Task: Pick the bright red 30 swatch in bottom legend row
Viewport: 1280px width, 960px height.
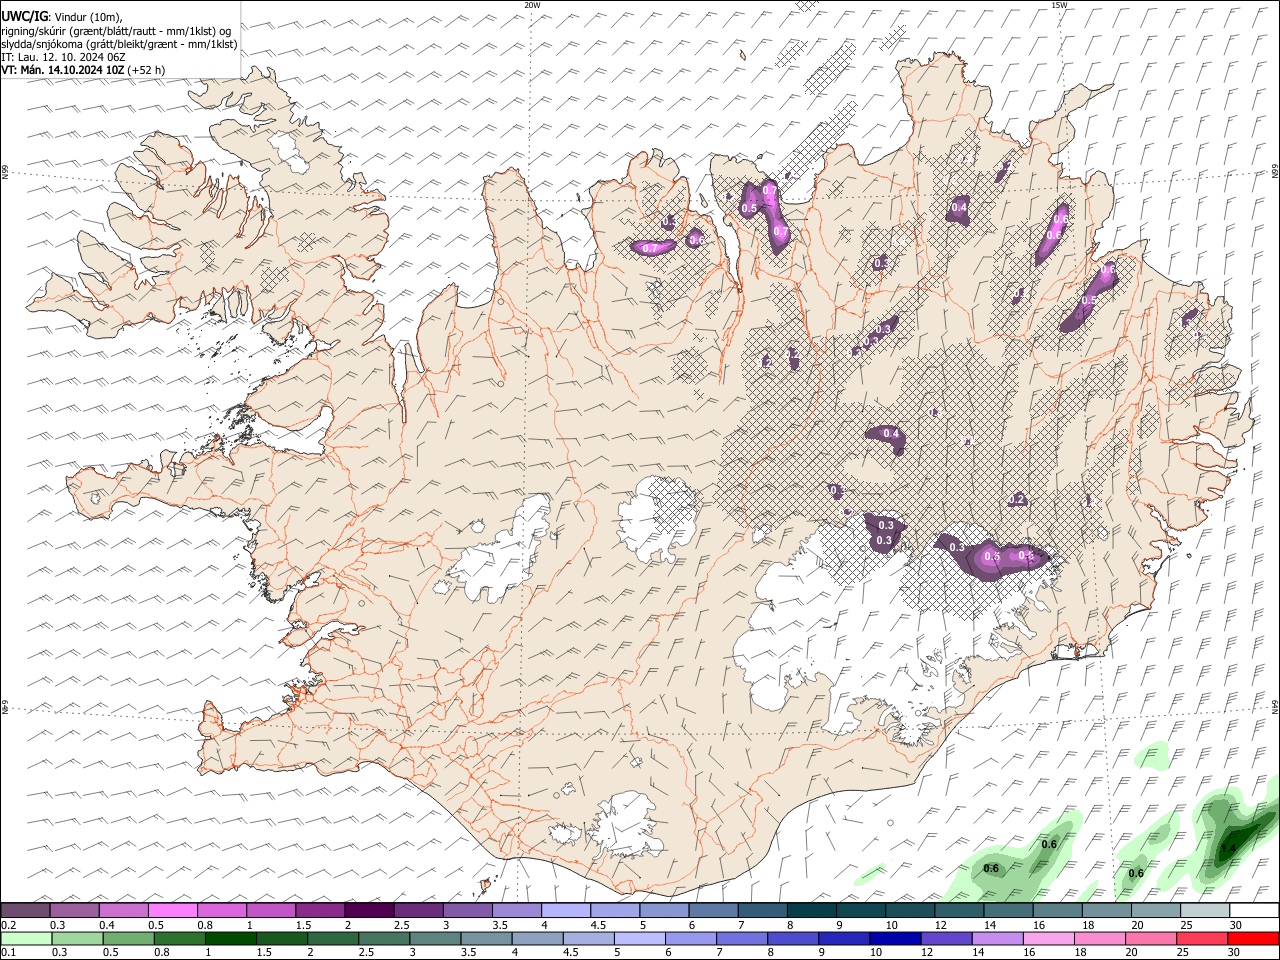Action: [1253, 938]
